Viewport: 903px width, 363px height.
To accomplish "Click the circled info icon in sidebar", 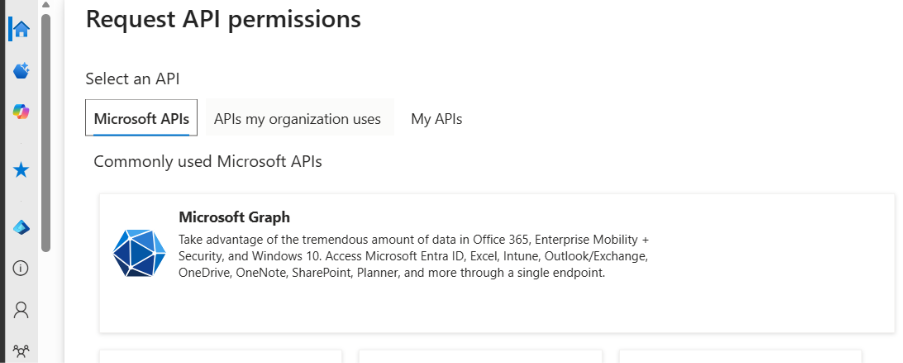I will tap(21, 268).
